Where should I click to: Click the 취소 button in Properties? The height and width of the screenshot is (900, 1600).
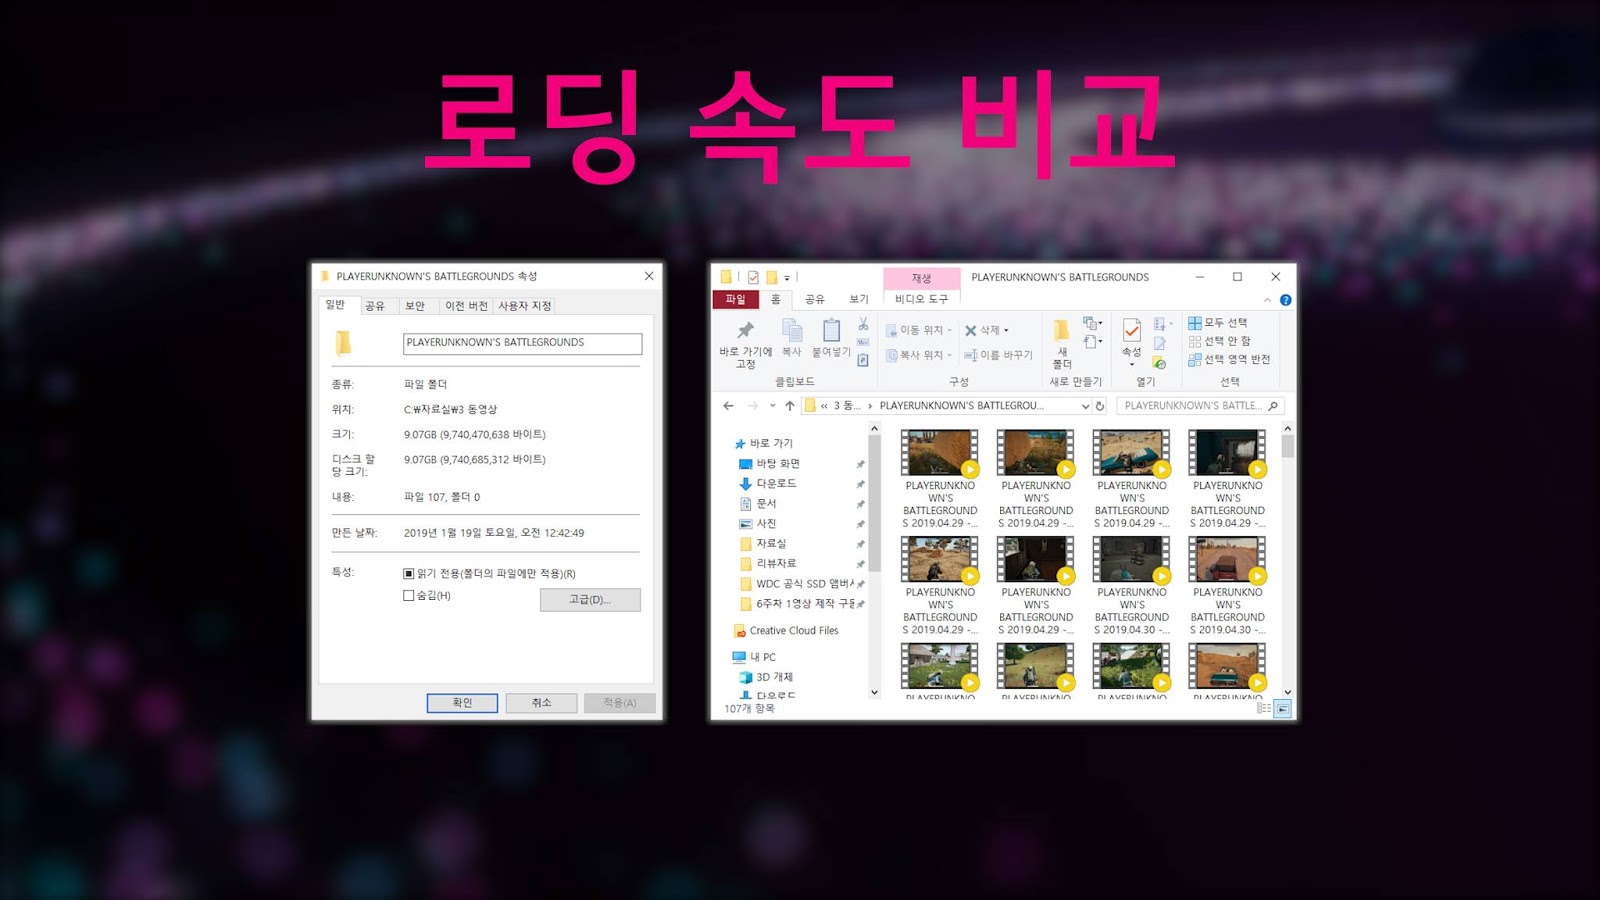(541, 703)
